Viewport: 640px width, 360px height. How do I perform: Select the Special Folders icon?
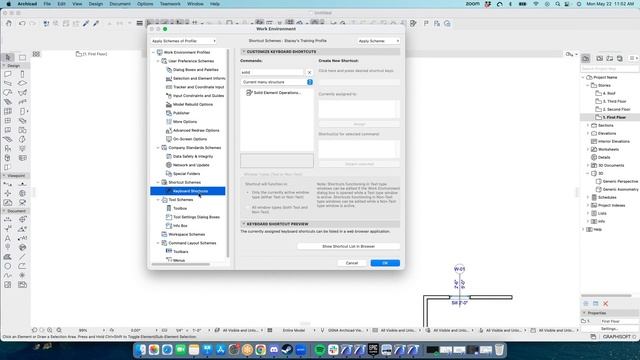[169, 173]
